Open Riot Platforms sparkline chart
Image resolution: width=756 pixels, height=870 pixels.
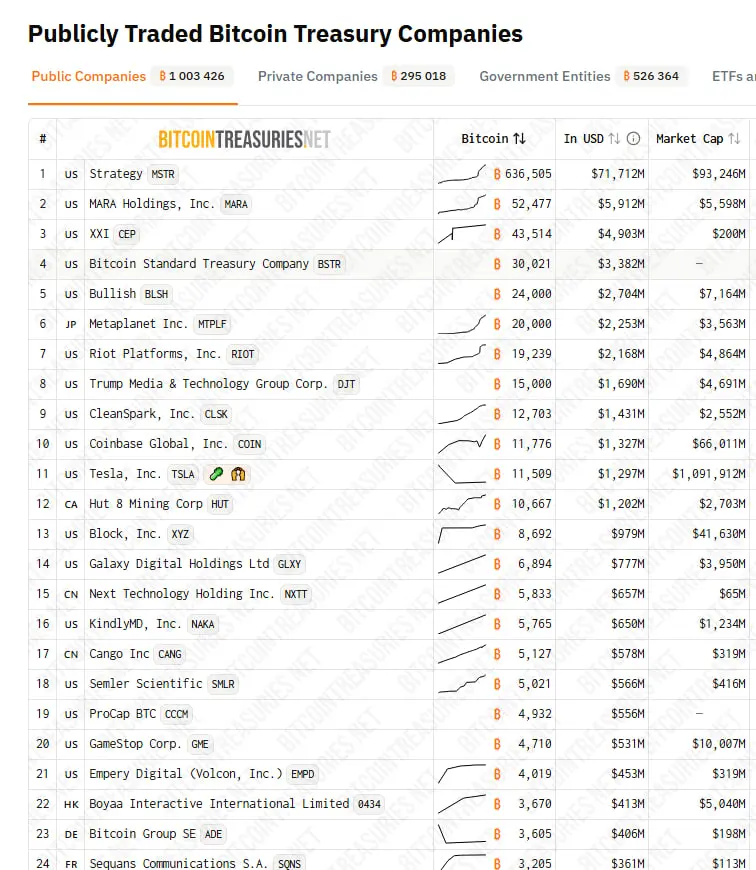[461, 354]
